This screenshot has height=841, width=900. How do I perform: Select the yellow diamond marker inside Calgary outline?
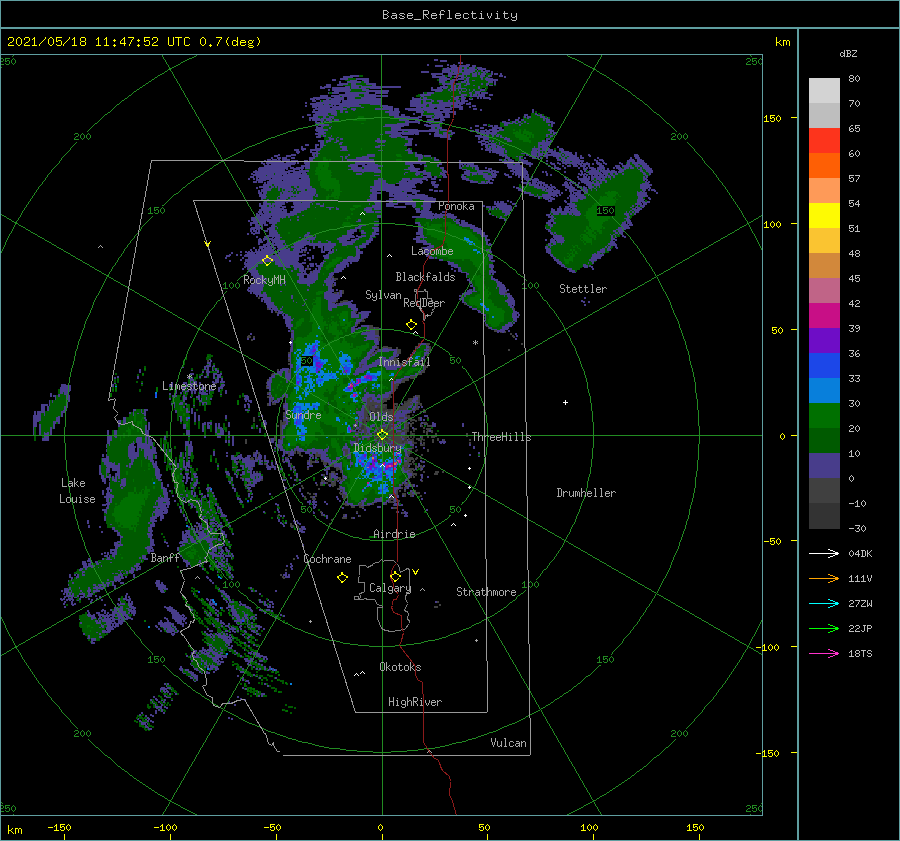[395, 576]
